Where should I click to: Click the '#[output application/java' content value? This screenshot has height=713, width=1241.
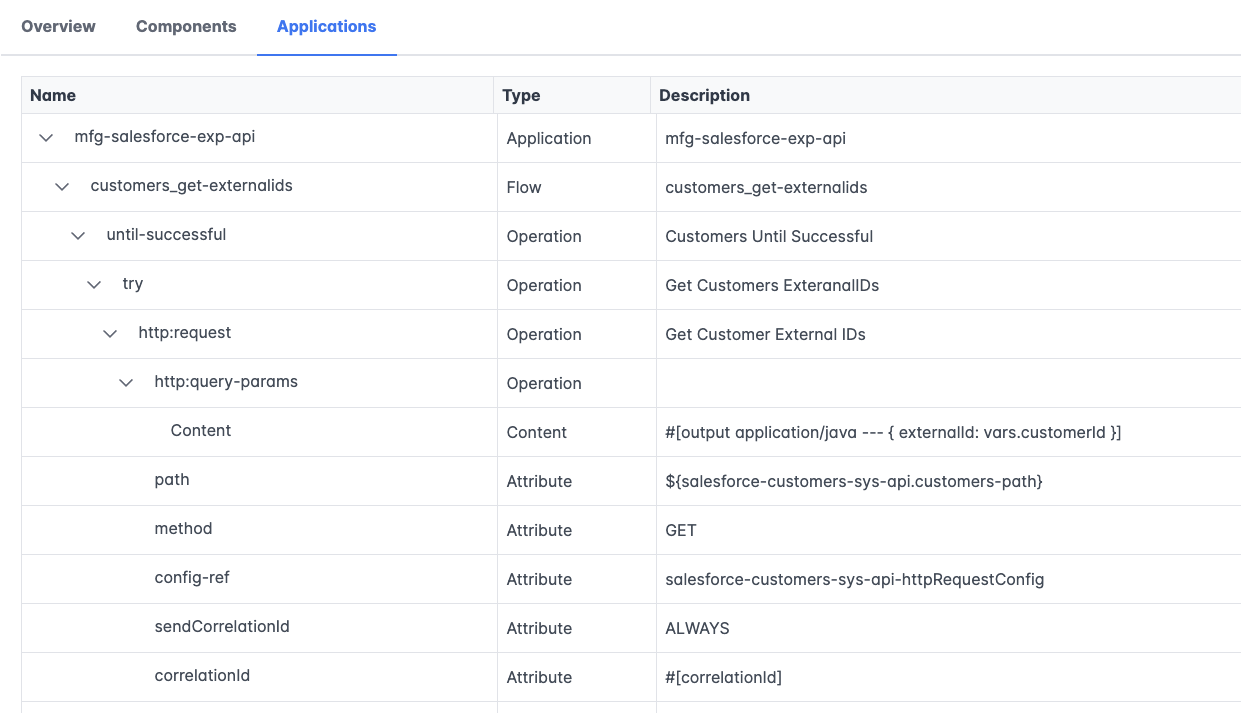pos(893,432)
